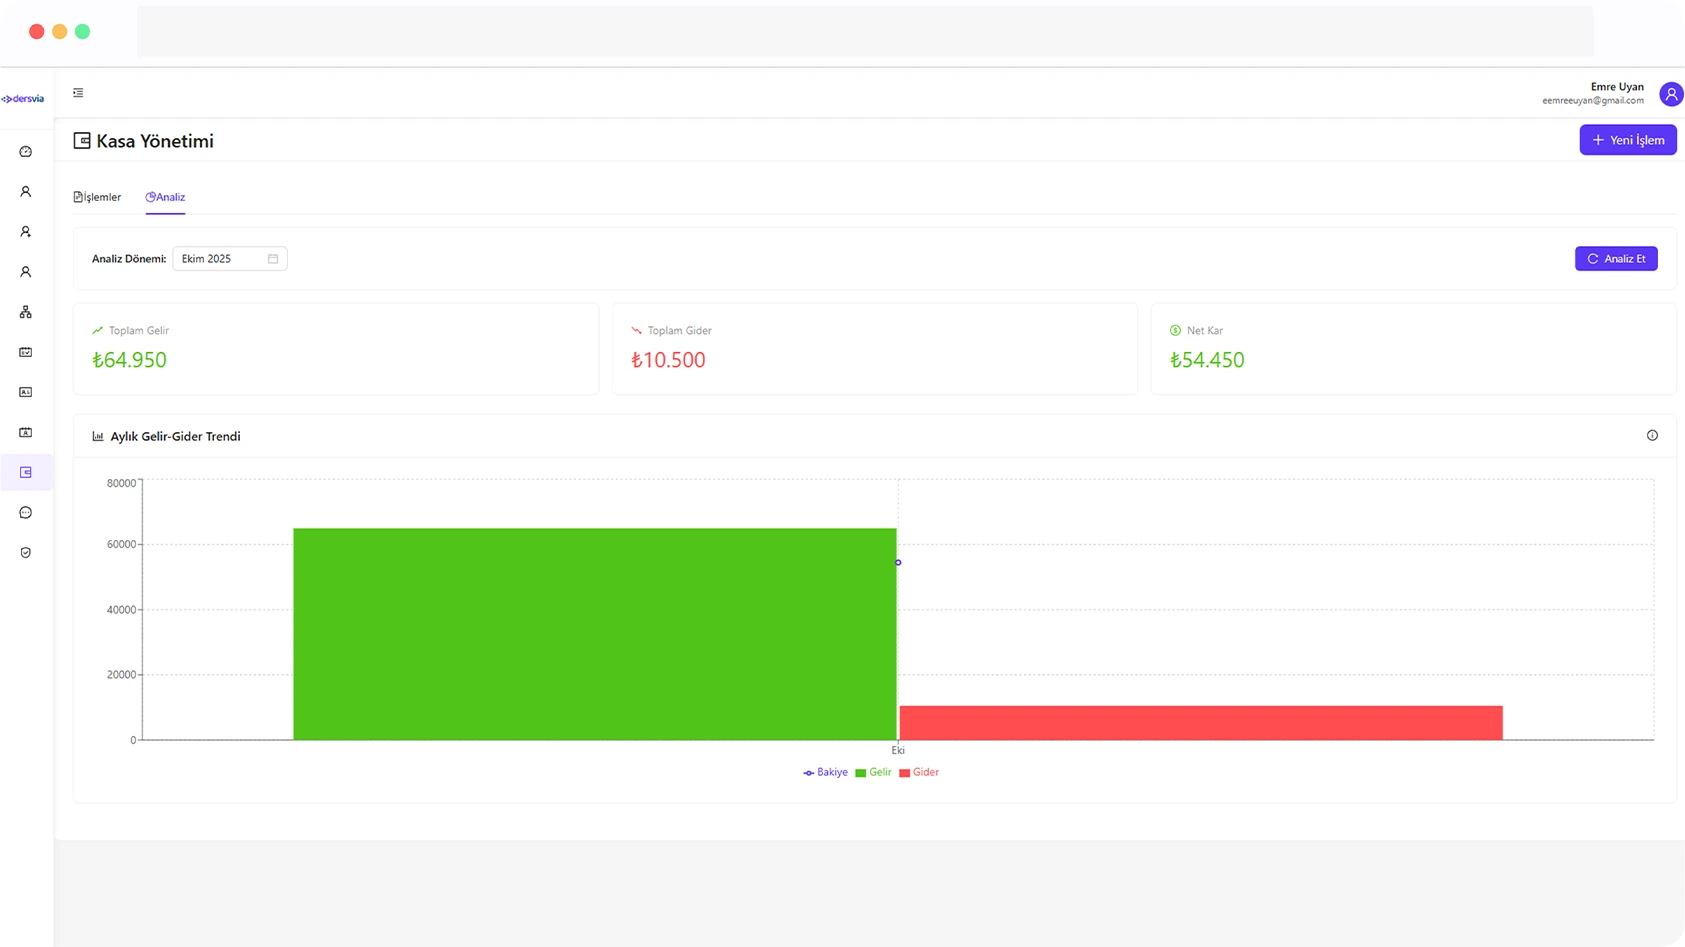
Task: Click the calendar check icon in sidebar
Action: point(26,352)
